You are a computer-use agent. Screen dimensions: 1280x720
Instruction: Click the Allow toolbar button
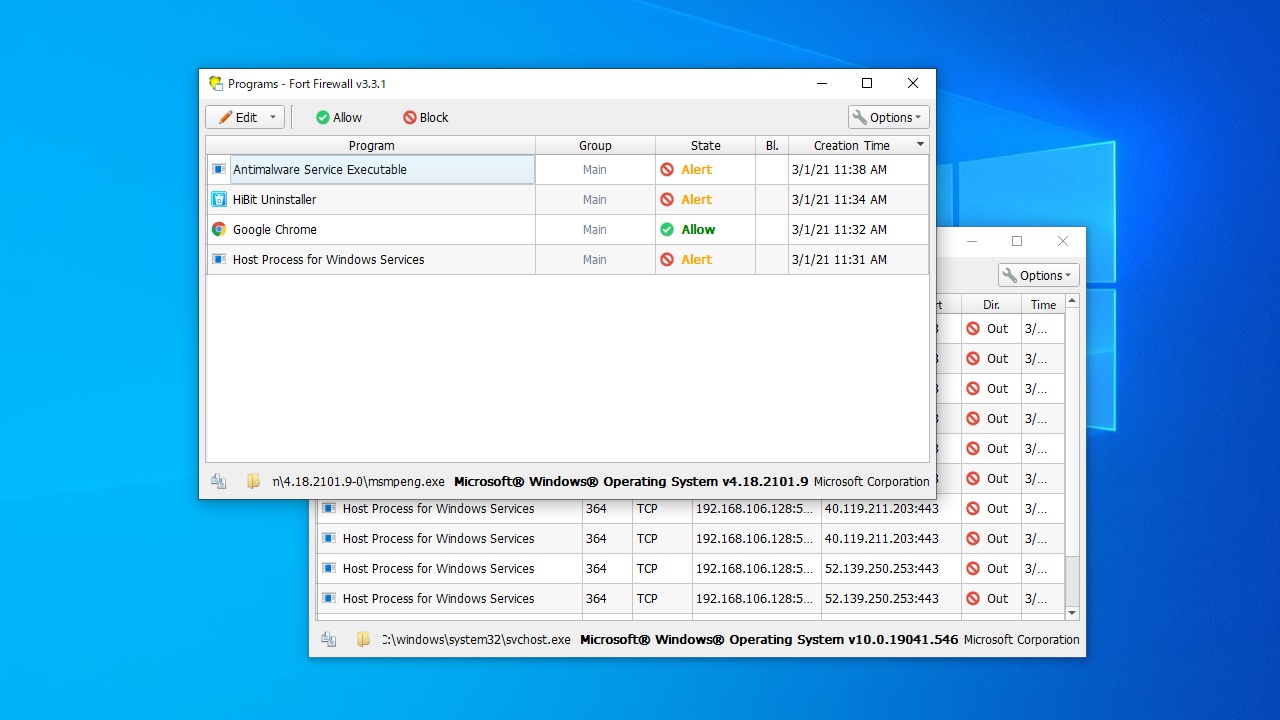339,117
